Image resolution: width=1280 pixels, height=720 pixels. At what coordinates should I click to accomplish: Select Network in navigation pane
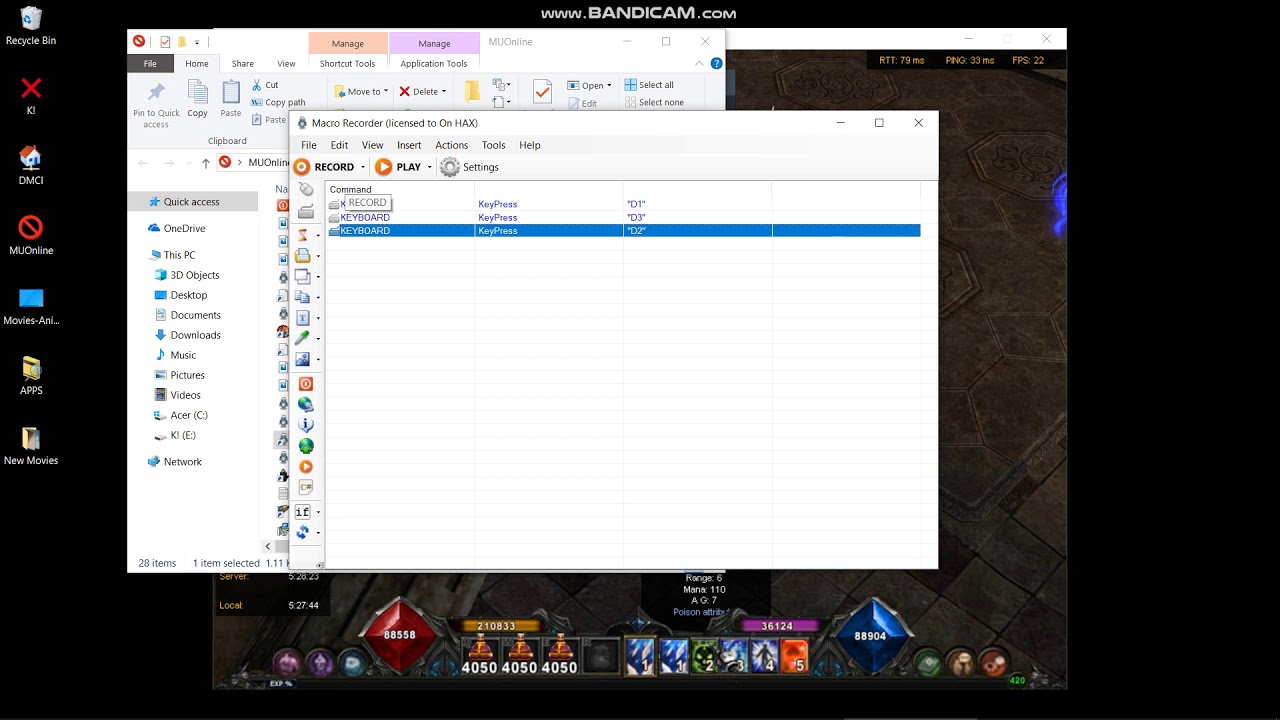175,462
